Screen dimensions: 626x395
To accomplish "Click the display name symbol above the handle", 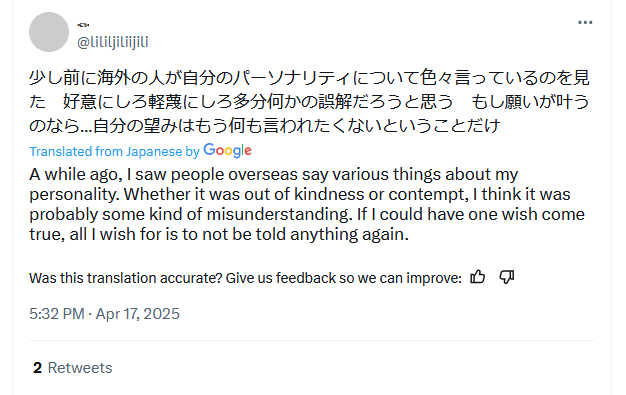I will pos(83,25).
